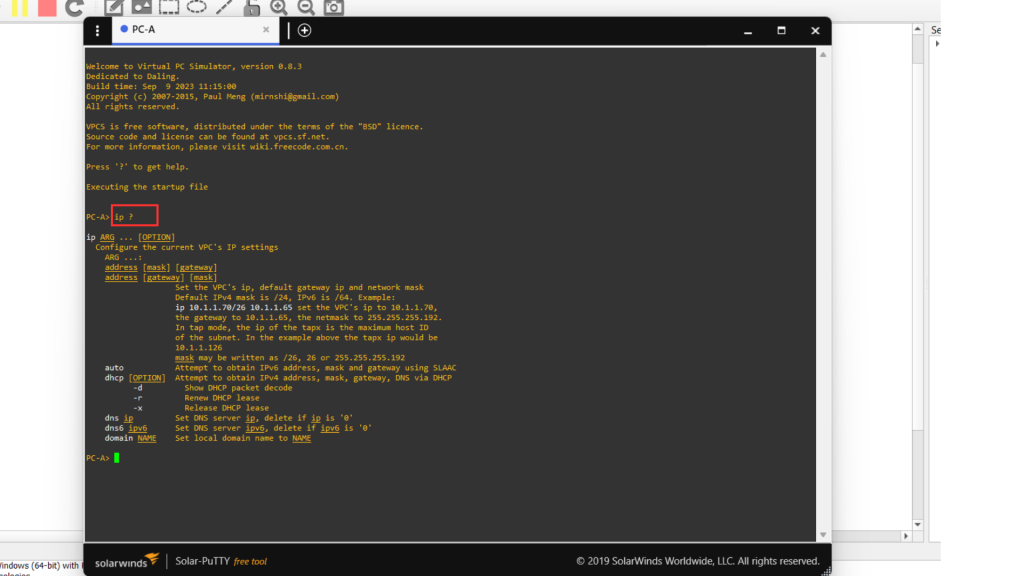Click the zoom in magnifier icon
The height and width of the screenshot is (576, 1024).
[x=279, y=6]
